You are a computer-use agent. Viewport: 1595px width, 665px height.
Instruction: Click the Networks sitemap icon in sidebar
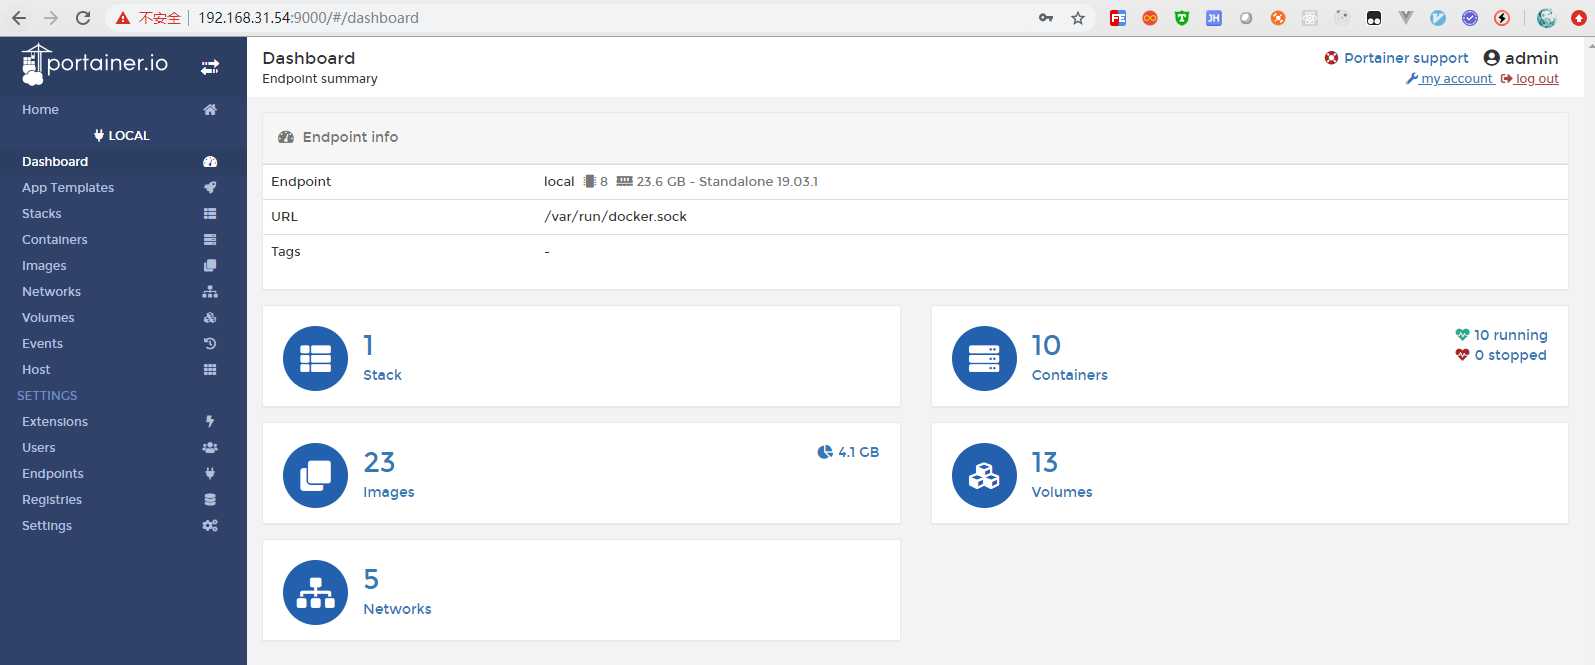210,292
